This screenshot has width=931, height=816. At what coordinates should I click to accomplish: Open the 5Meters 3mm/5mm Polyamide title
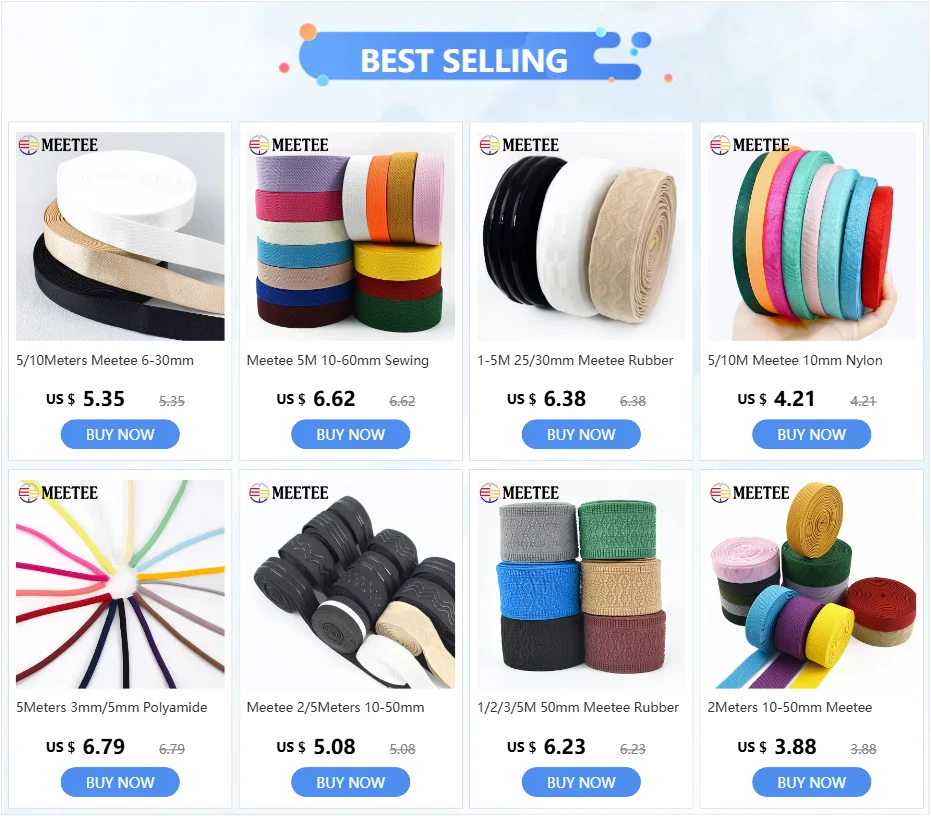(112, 708)
